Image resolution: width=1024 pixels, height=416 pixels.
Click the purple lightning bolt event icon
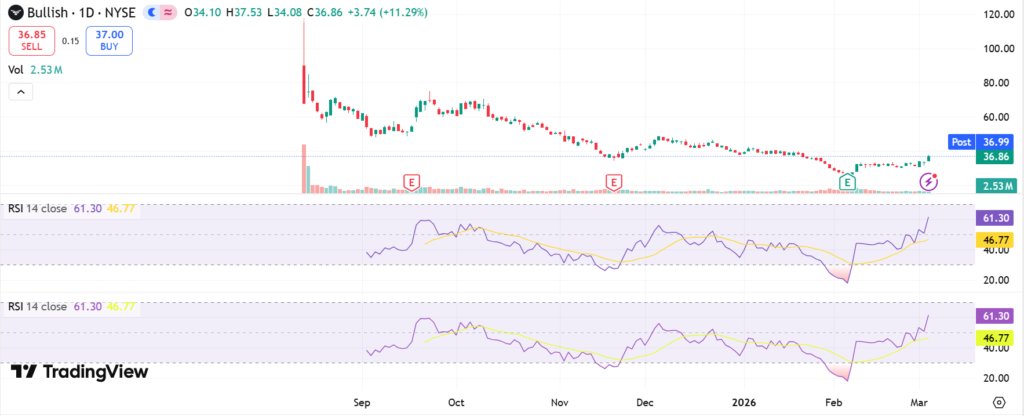tap(930, 181)
